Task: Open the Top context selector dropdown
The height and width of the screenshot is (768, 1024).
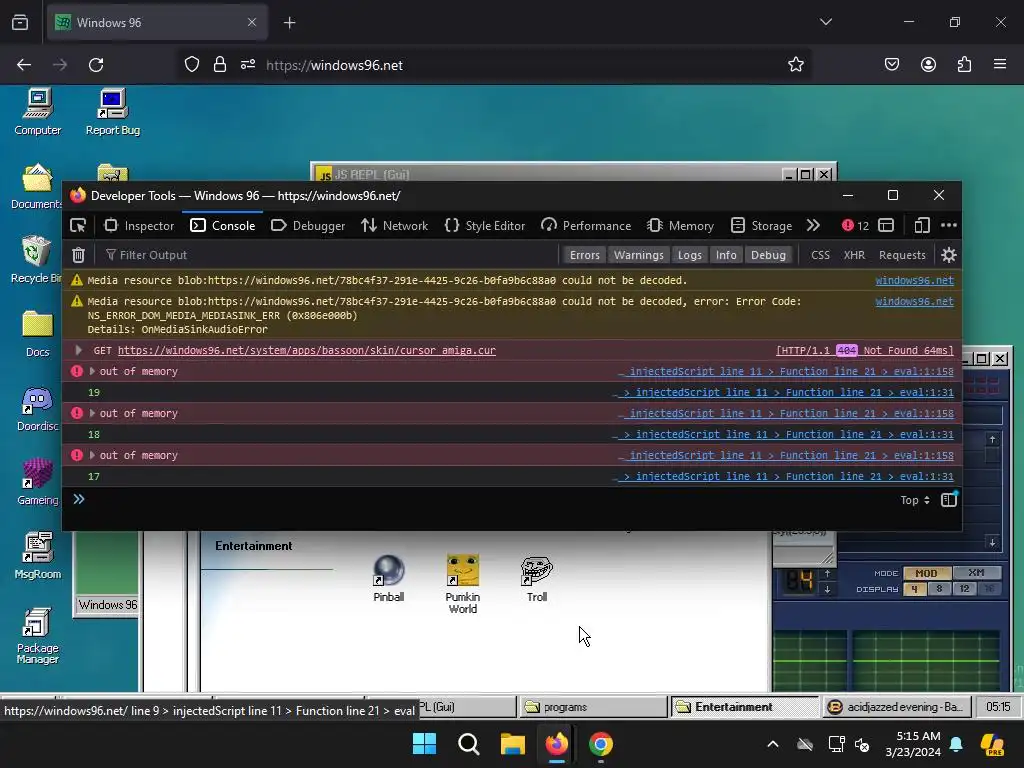Action: 914,500
